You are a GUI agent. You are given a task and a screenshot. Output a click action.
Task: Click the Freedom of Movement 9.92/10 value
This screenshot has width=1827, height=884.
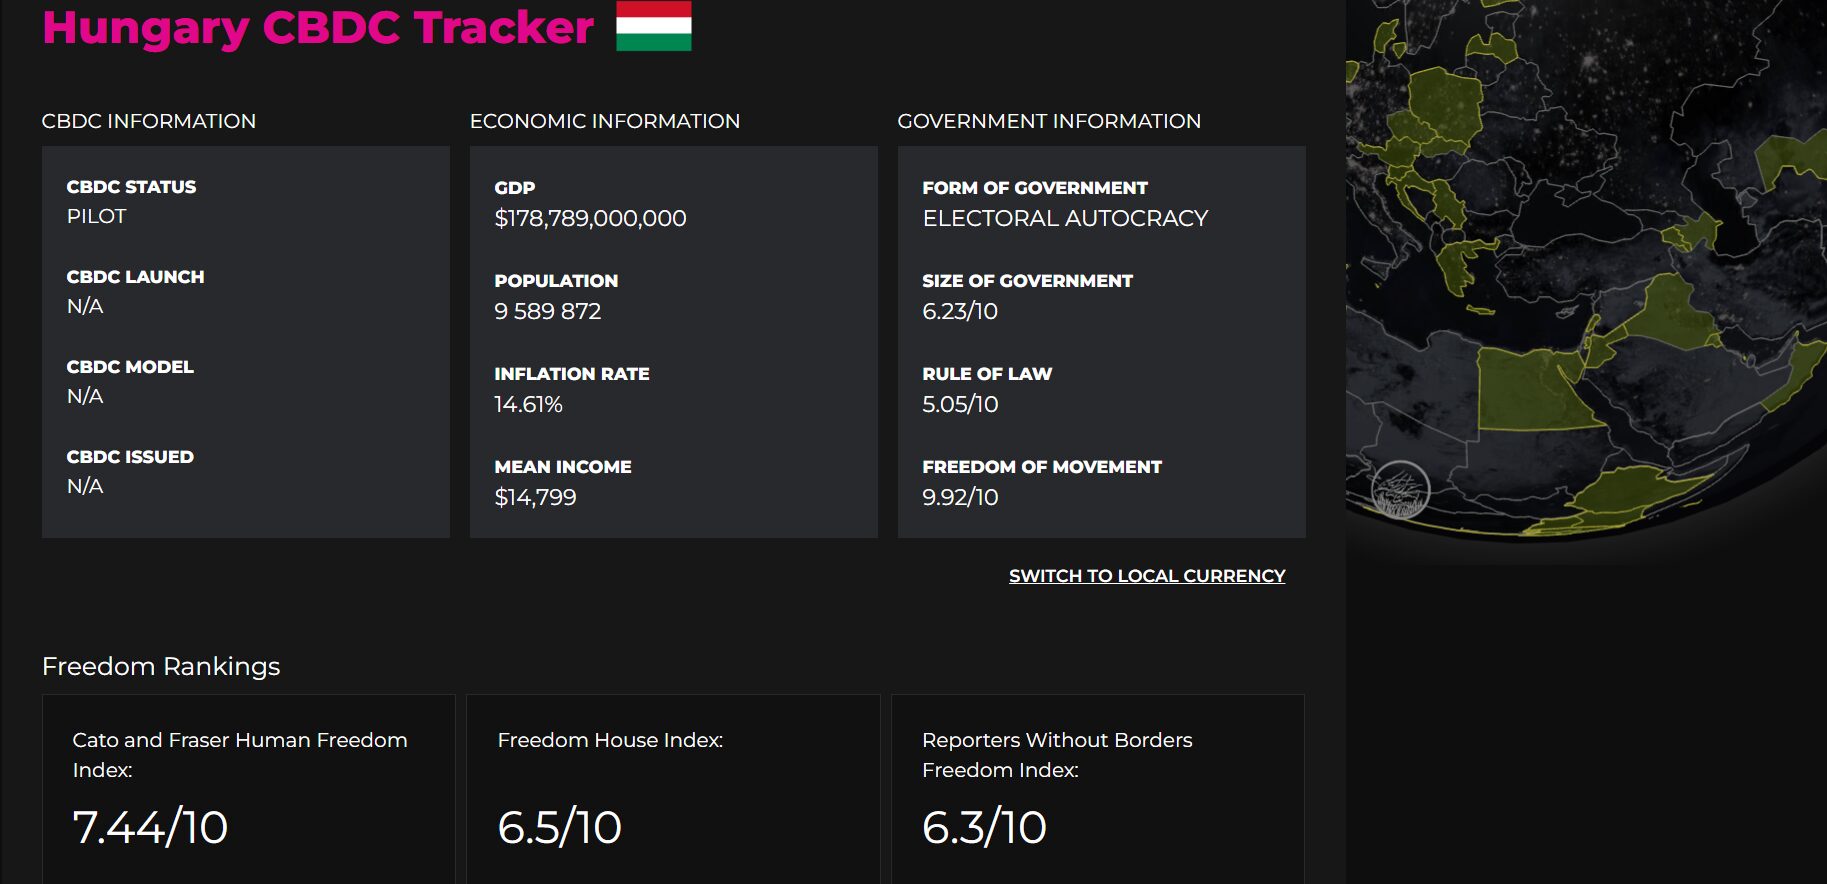point(960,497)
